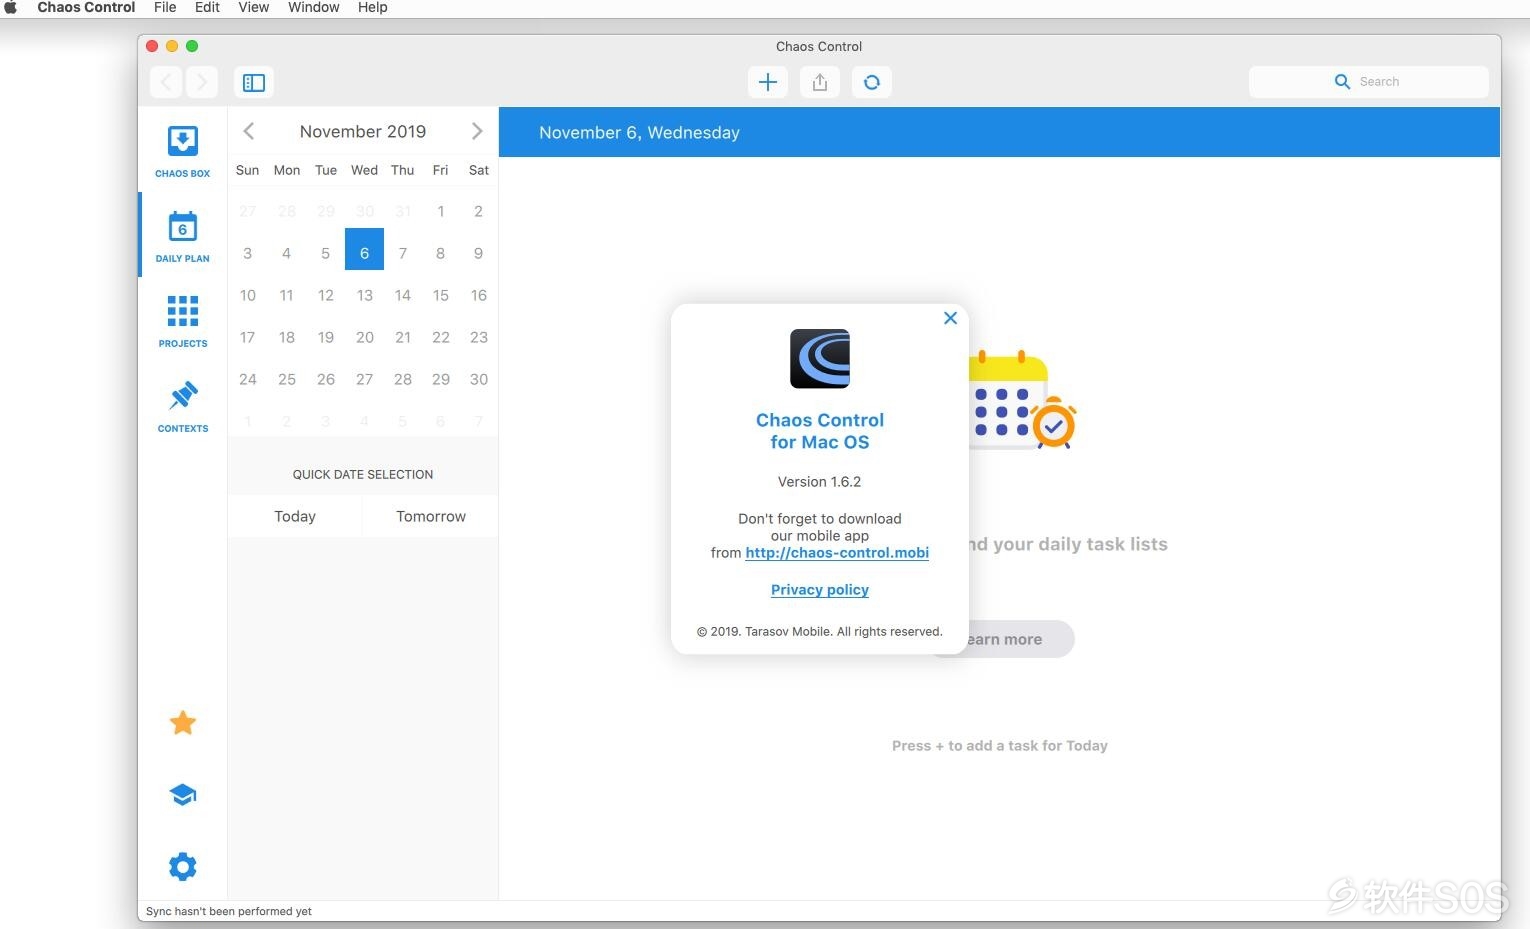This screenshot has height=929, width=1530.
Task: Click the sync refresh toolbar icon
Action: (872, 82)
